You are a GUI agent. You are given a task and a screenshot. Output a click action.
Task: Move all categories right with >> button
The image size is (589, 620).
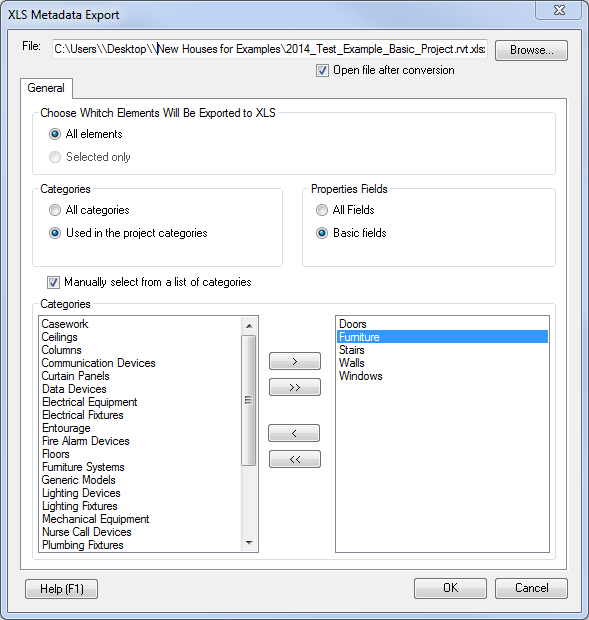[x=294, y=387]
